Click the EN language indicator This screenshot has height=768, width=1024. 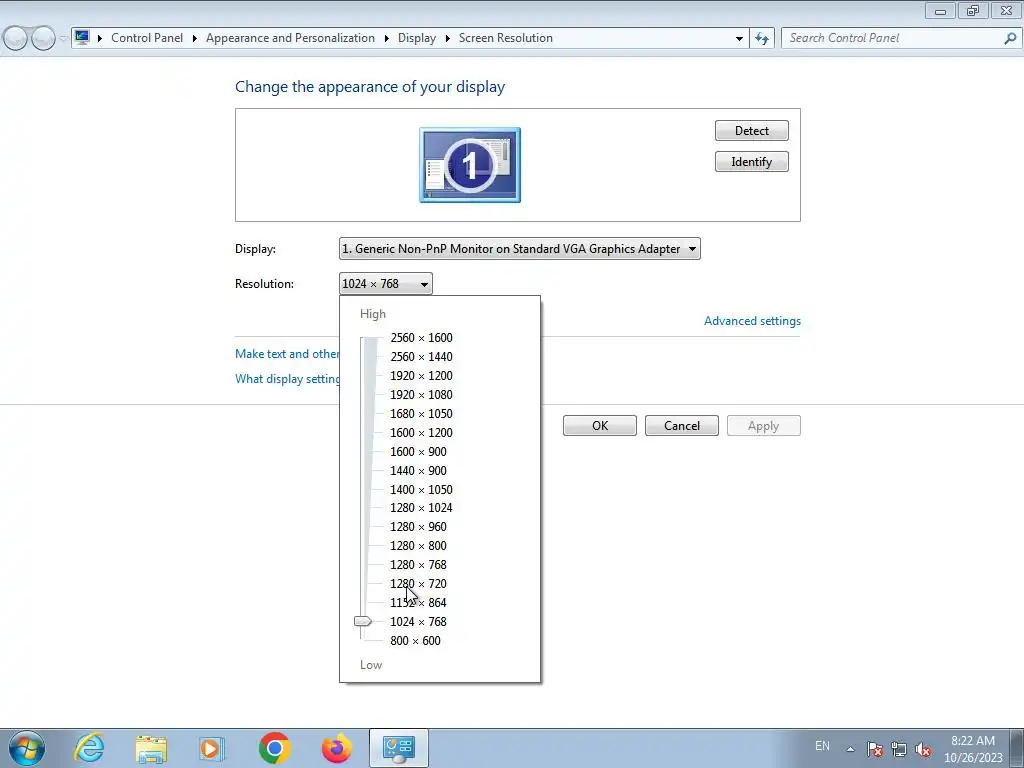(x=822, y=746)
